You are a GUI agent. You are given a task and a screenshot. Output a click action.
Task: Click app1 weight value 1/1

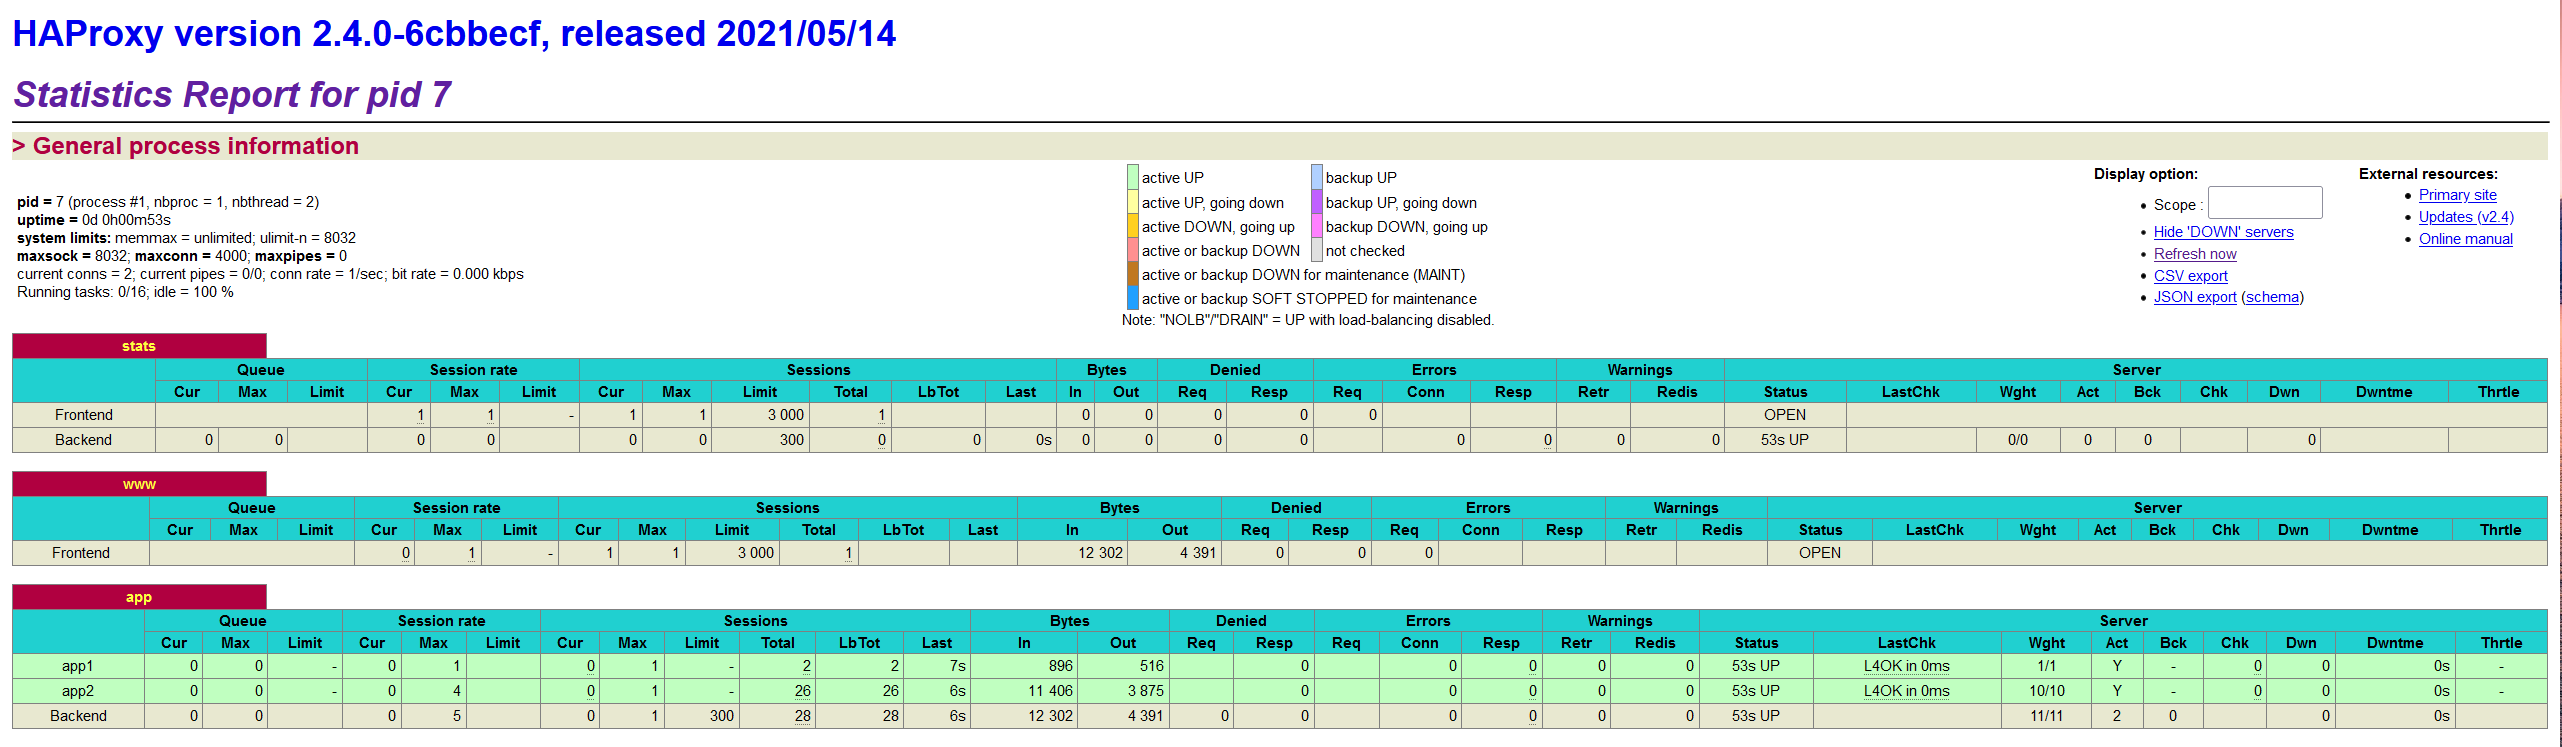point(2046,666)
